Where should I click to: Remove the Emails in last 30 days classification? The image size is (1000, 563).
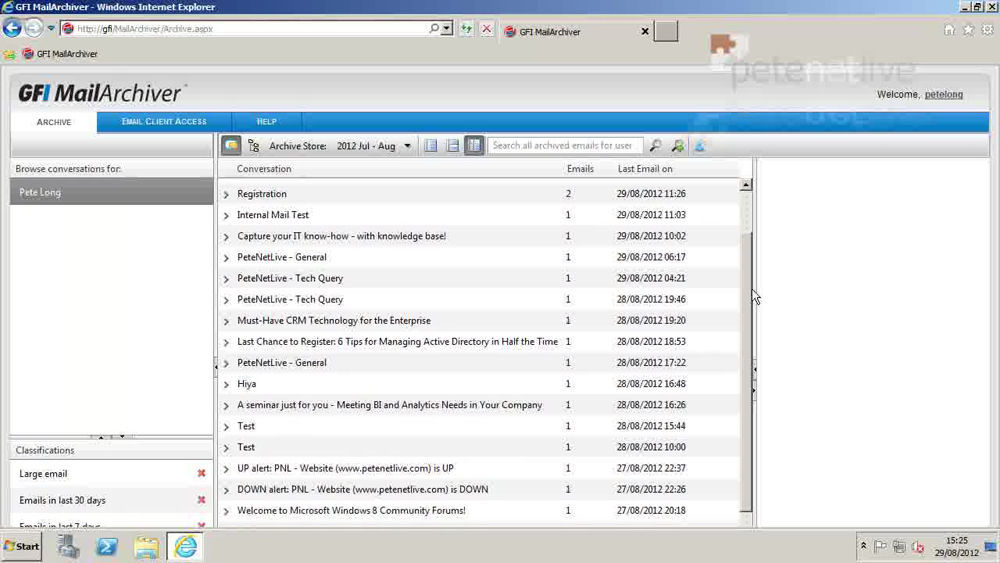202,500
